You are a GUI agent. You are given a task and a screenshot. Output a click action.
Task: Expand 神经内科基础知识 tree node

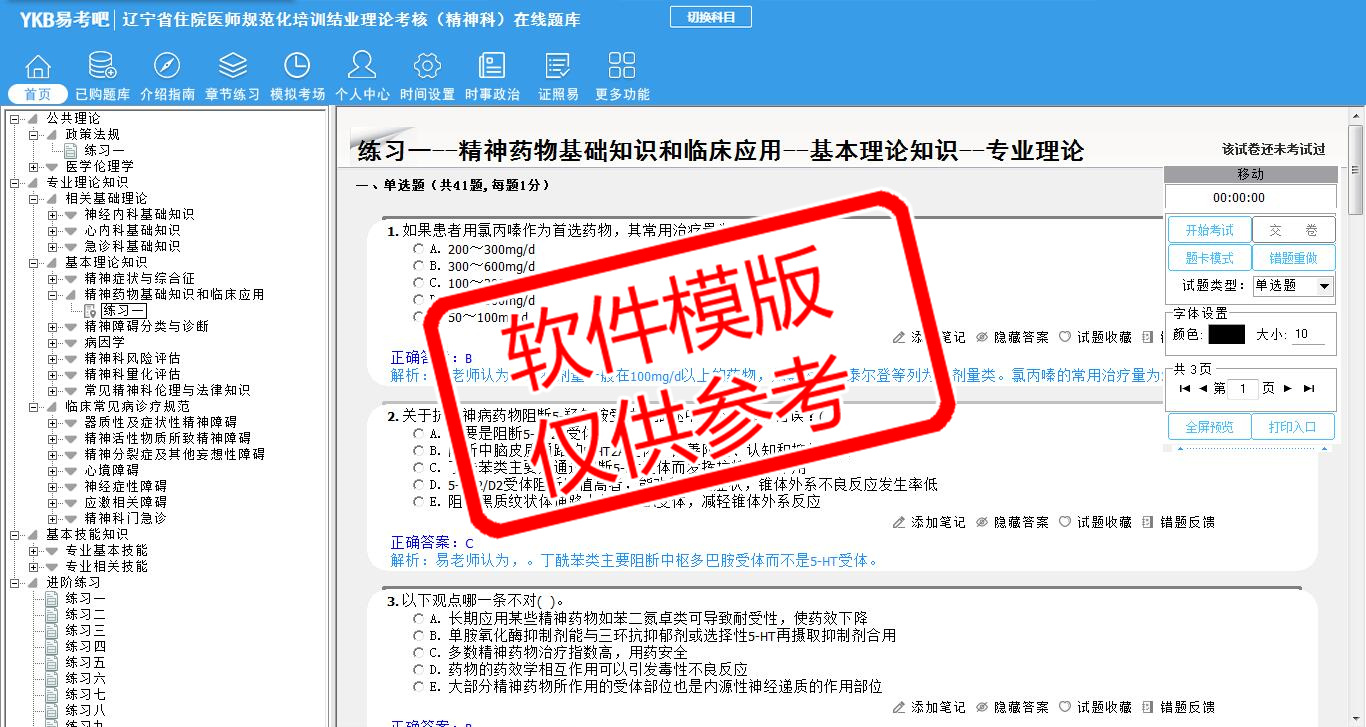tap(53, 214)
